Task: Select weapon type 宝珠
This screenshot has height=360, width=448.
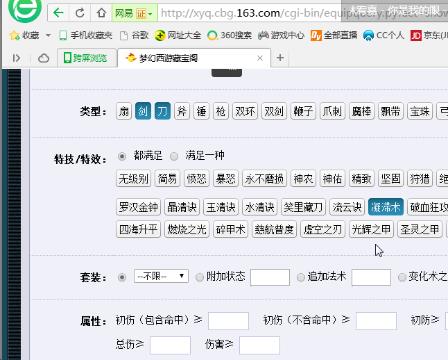Action: 420,111
